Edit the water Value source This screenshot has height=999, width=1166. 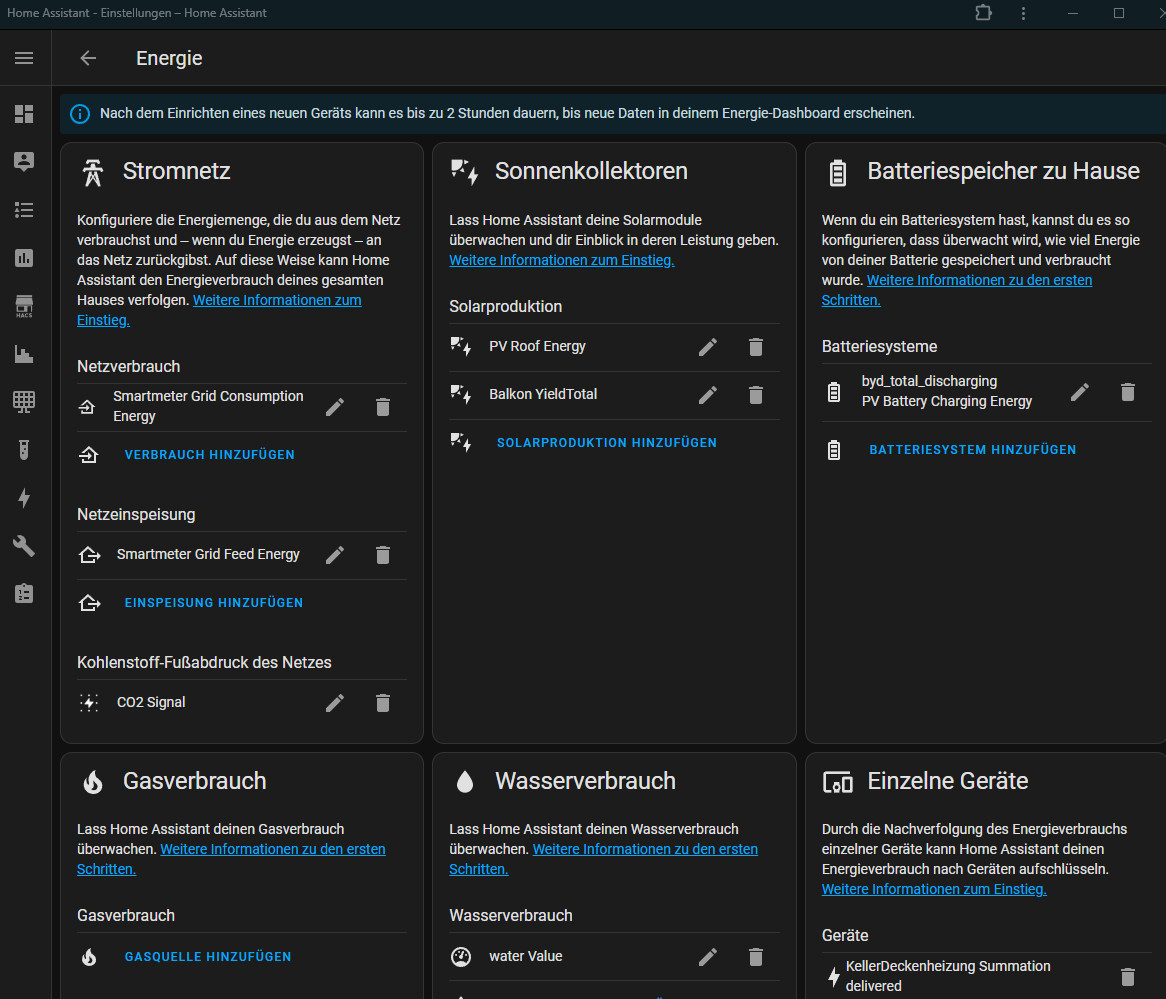click(x=708, y=957)
